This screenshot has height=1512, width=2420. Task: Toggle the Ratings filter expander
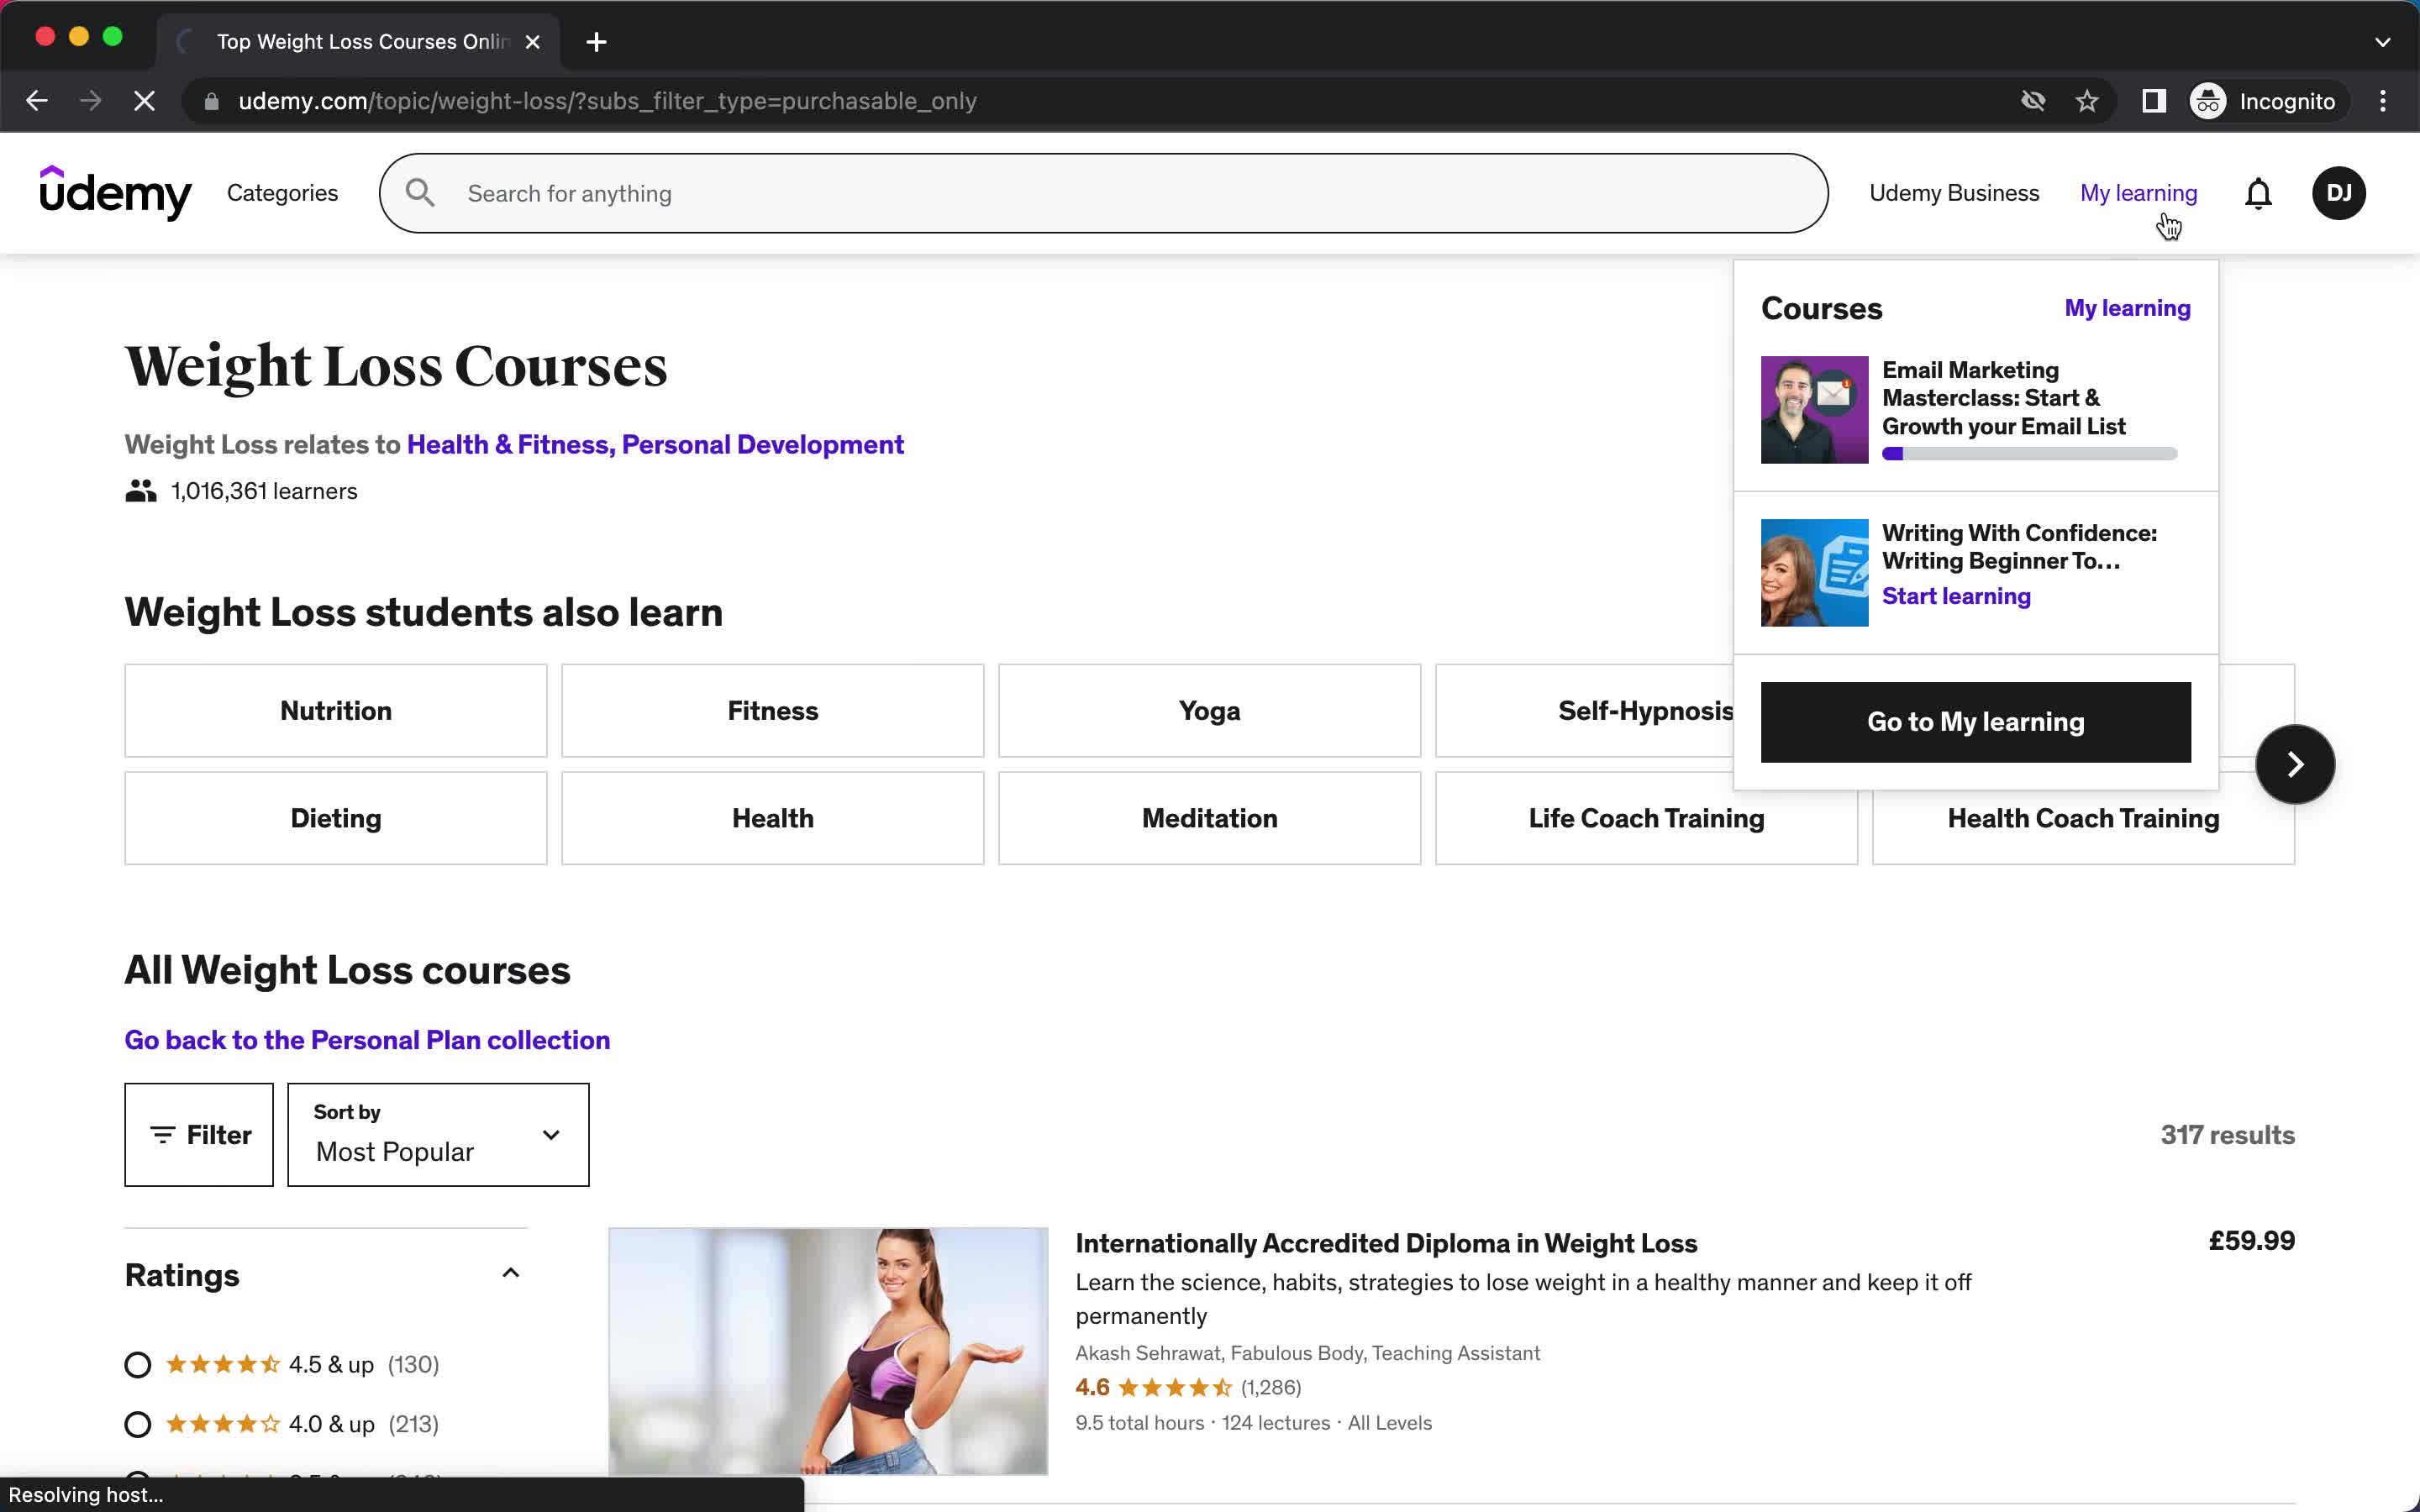pyautogui.click(x=511, y=1272)
